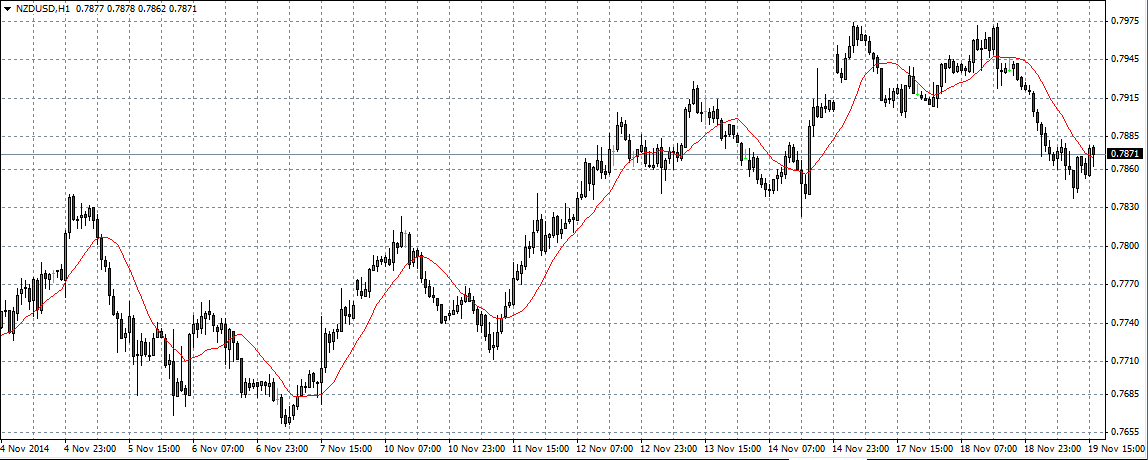Image resolution: width=1148 pixels, height=460 pixels.
Task: Click the 0.7915 price axis label
Action: coord(1125,97)
